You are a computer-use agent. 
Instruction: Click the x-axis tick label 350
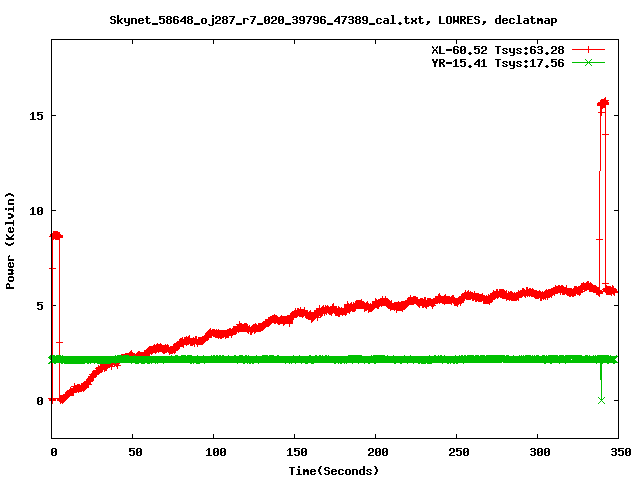tap(620, 452)
